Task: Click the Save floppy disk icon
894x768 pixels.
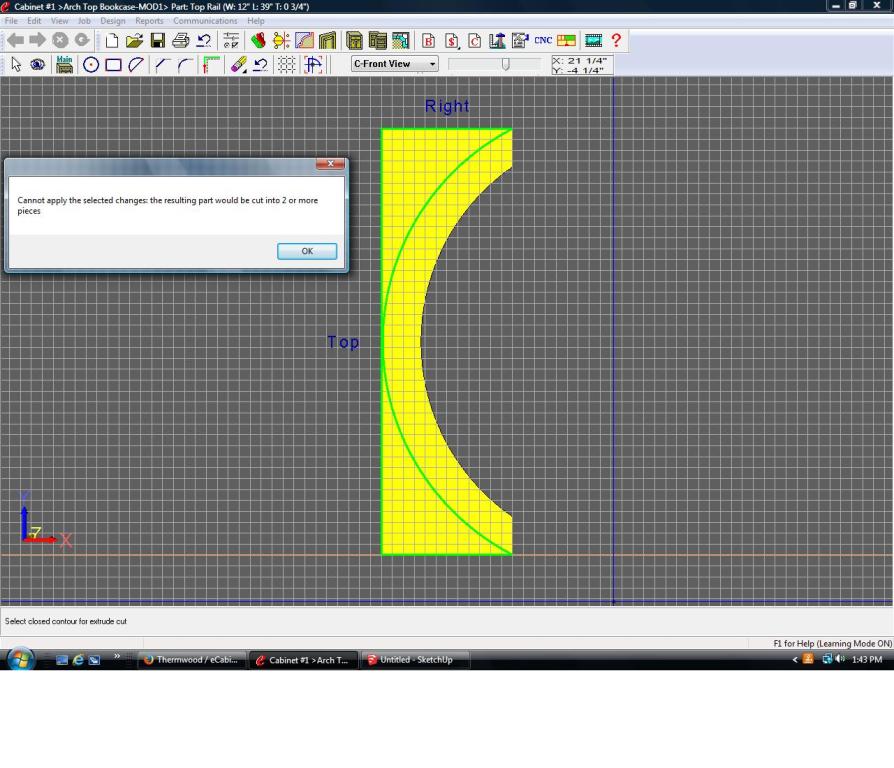Action: pos(157,41)
